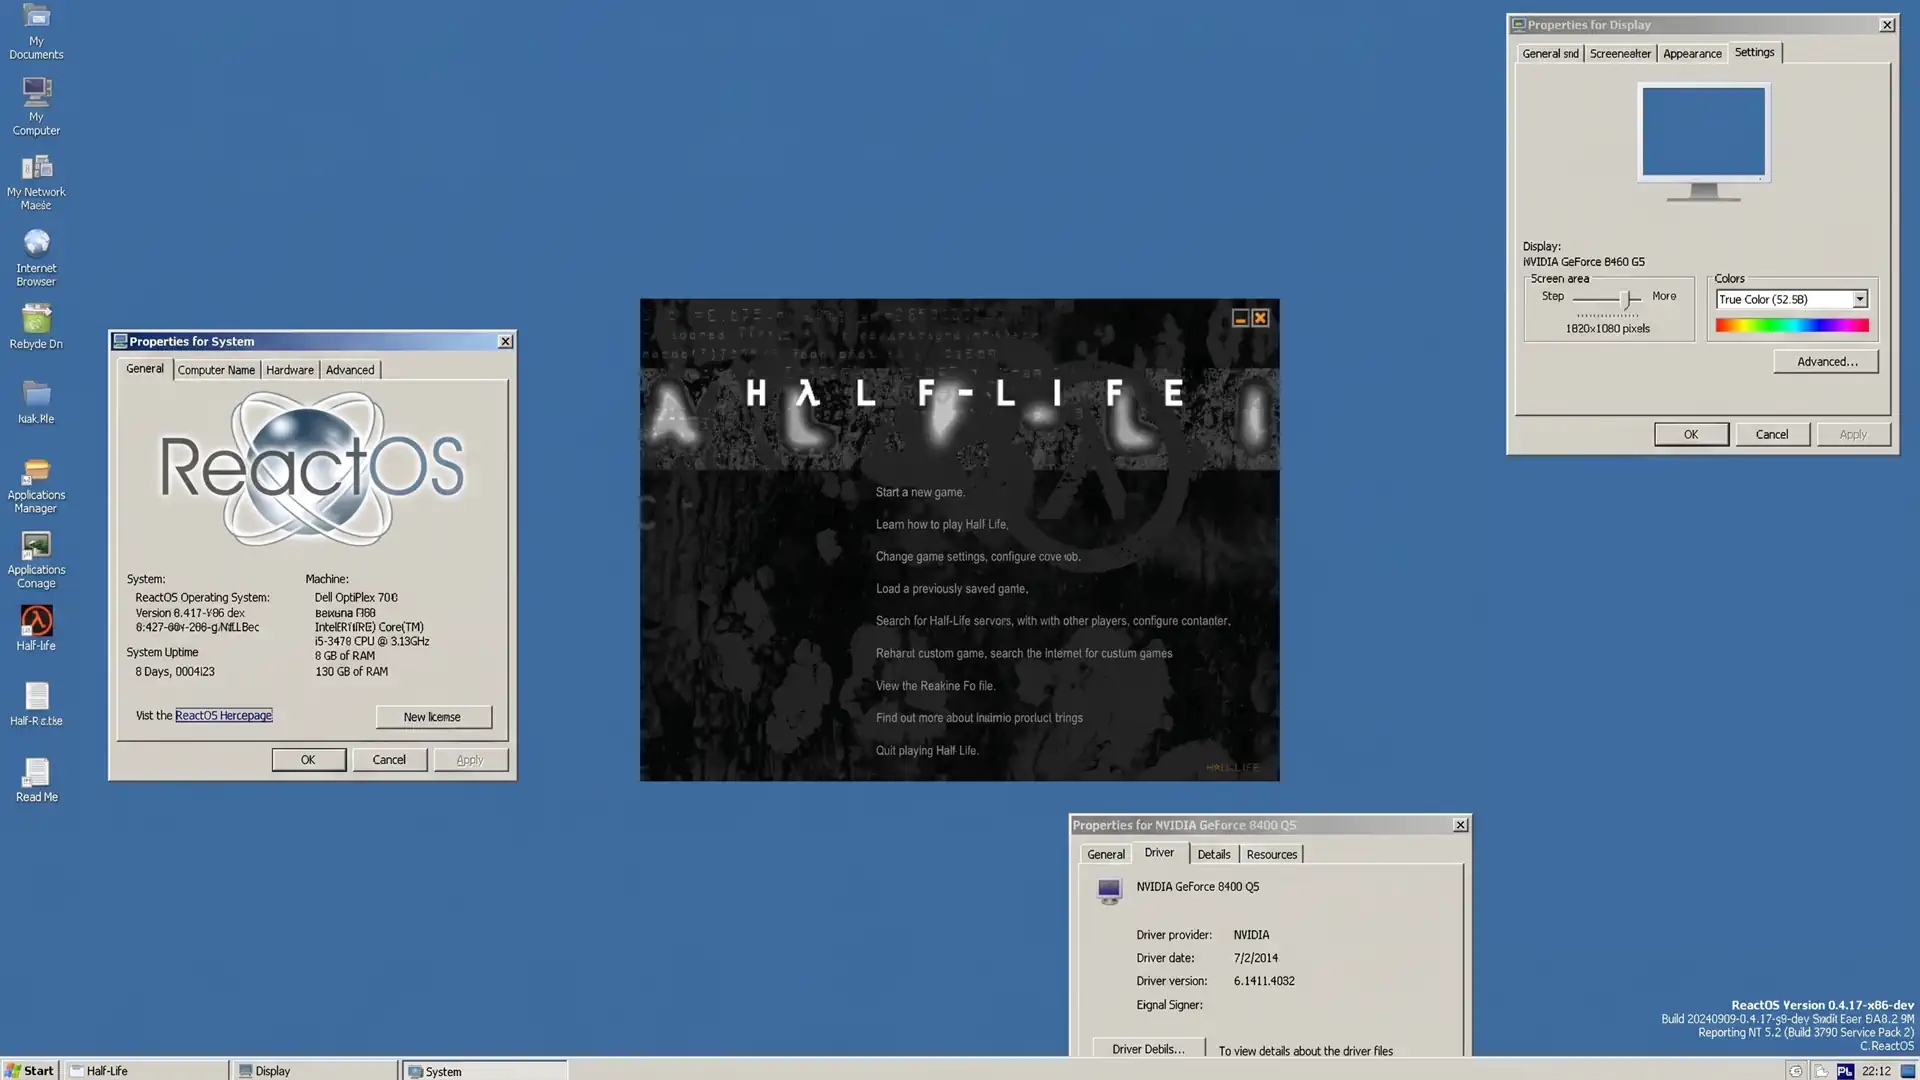Select Driver tab in NVIDIA properties
Image resolution: width=1920 pixels, height=1080 pixels.
pos(1160,853)
